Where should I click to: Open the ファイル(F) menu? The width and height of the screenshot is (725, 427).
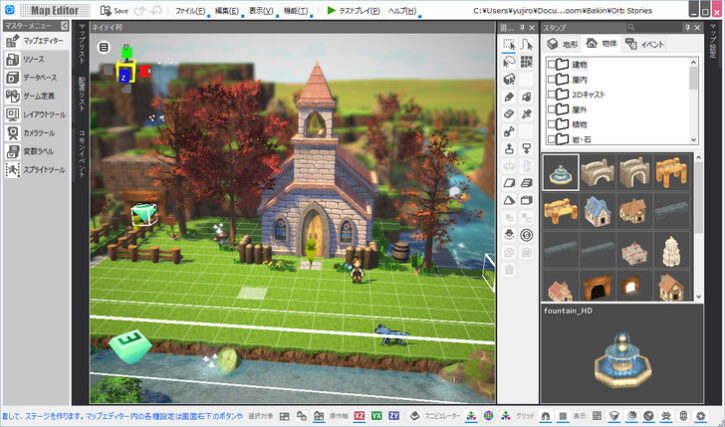click(190, 10)
